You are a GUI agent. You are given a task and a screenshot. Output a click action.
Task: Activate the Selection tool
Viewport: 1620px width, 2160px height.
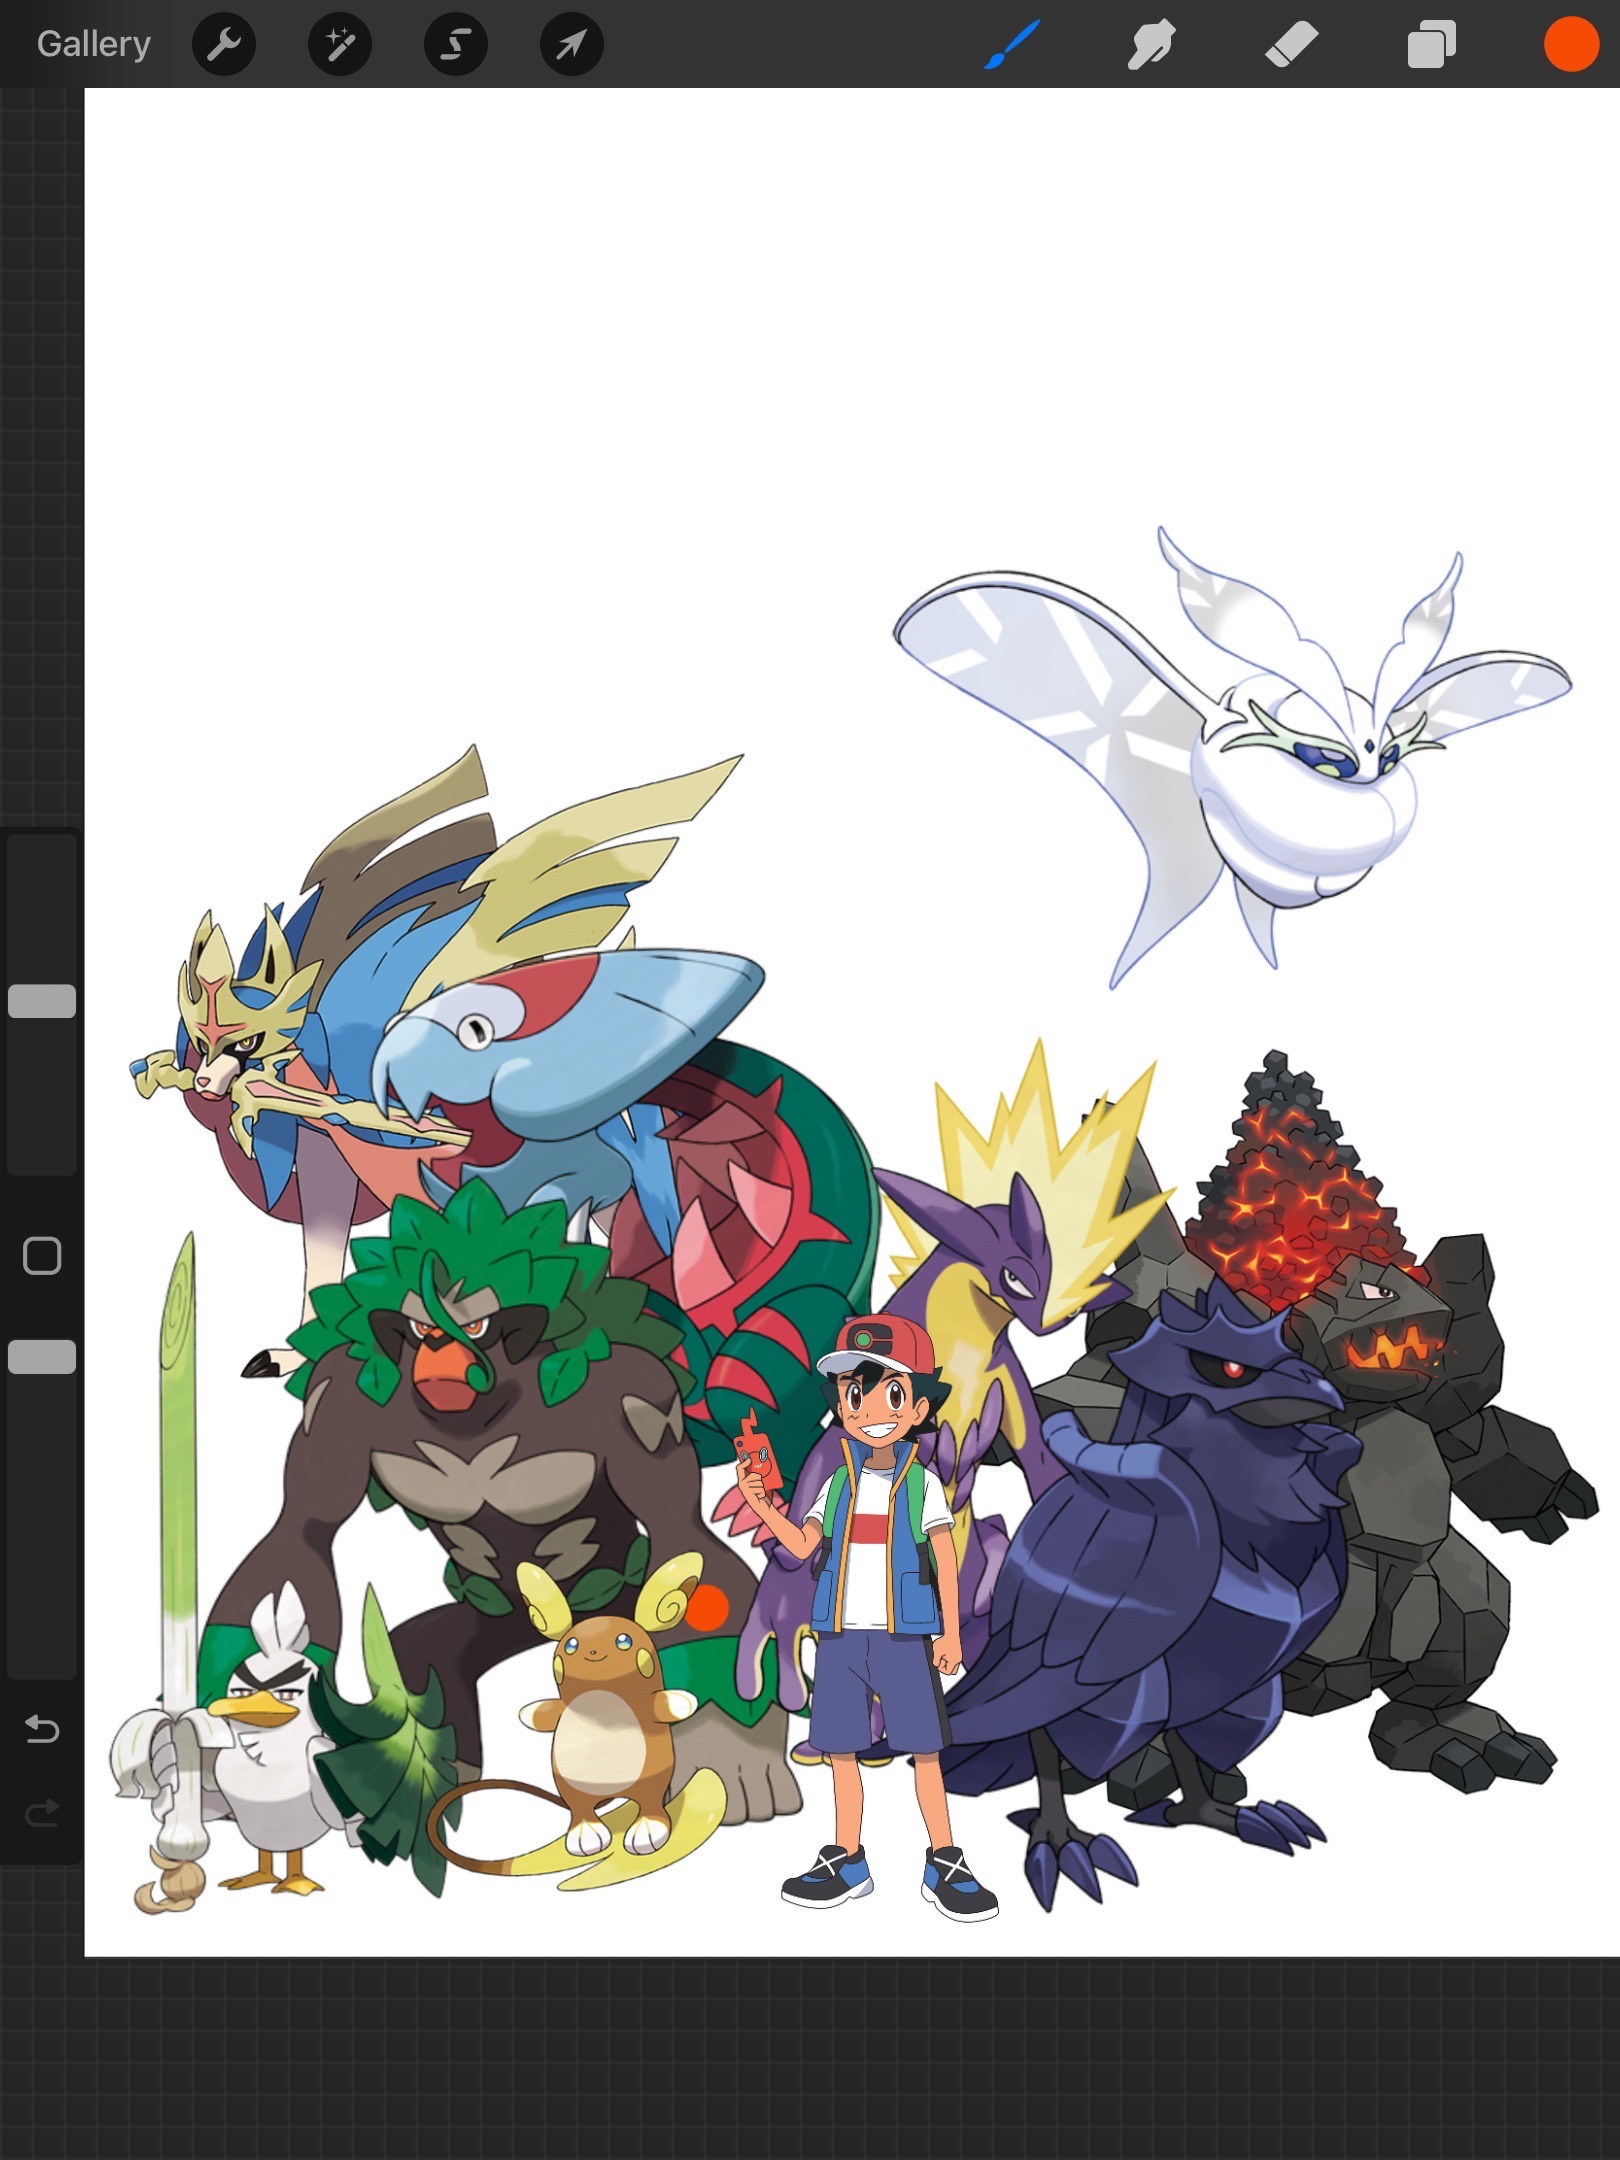(456, 44)
